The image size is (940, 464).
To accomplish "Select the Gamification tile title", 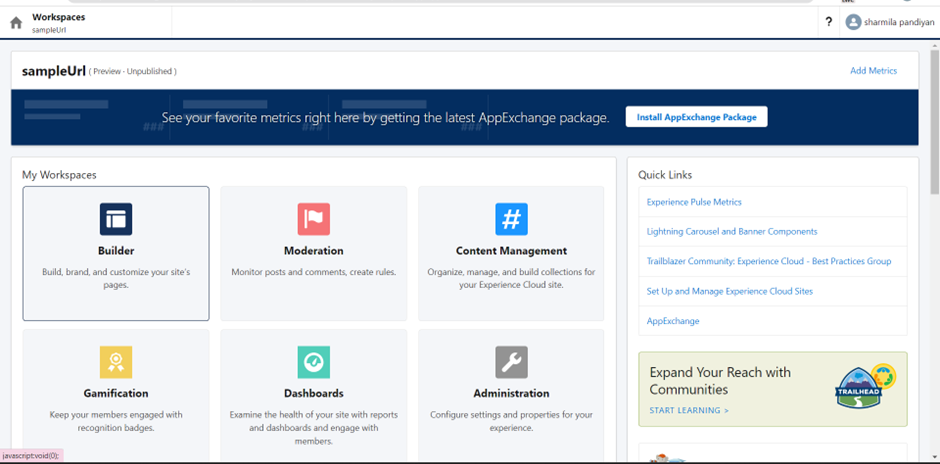I will [116, 393].
